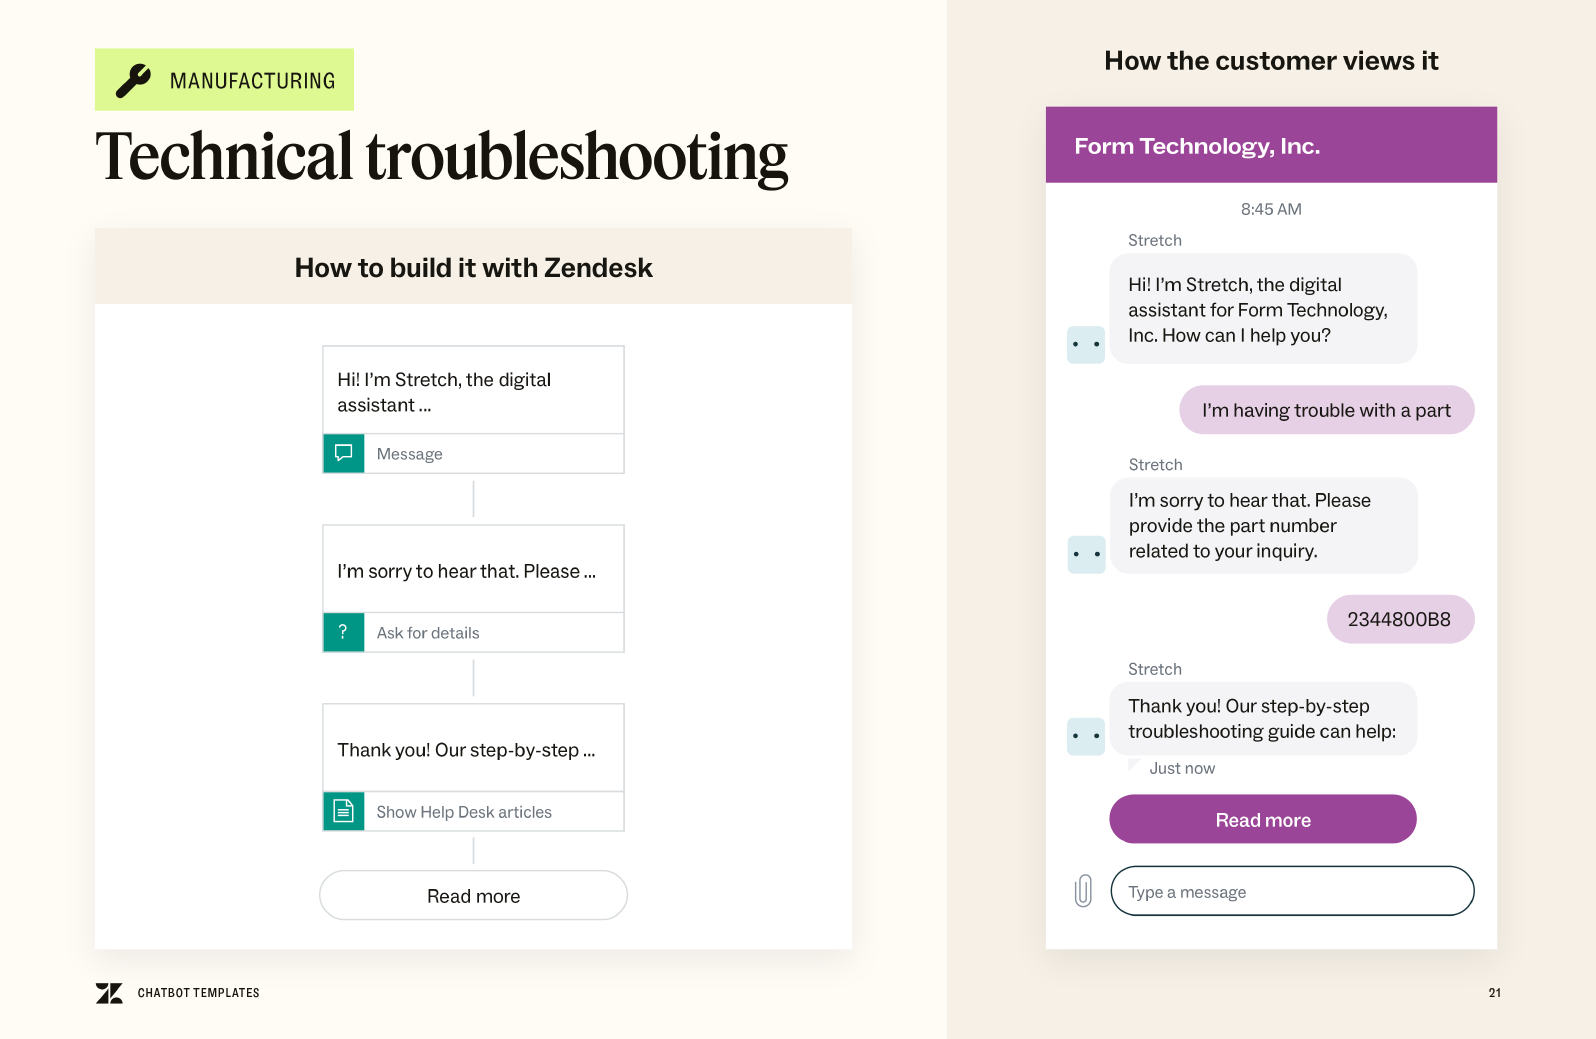Image resolution: width=1596 pixels, height=1039 pixels.
Task: Click the Zendesk logo in the footer
Action: click(x=109, y=993)
